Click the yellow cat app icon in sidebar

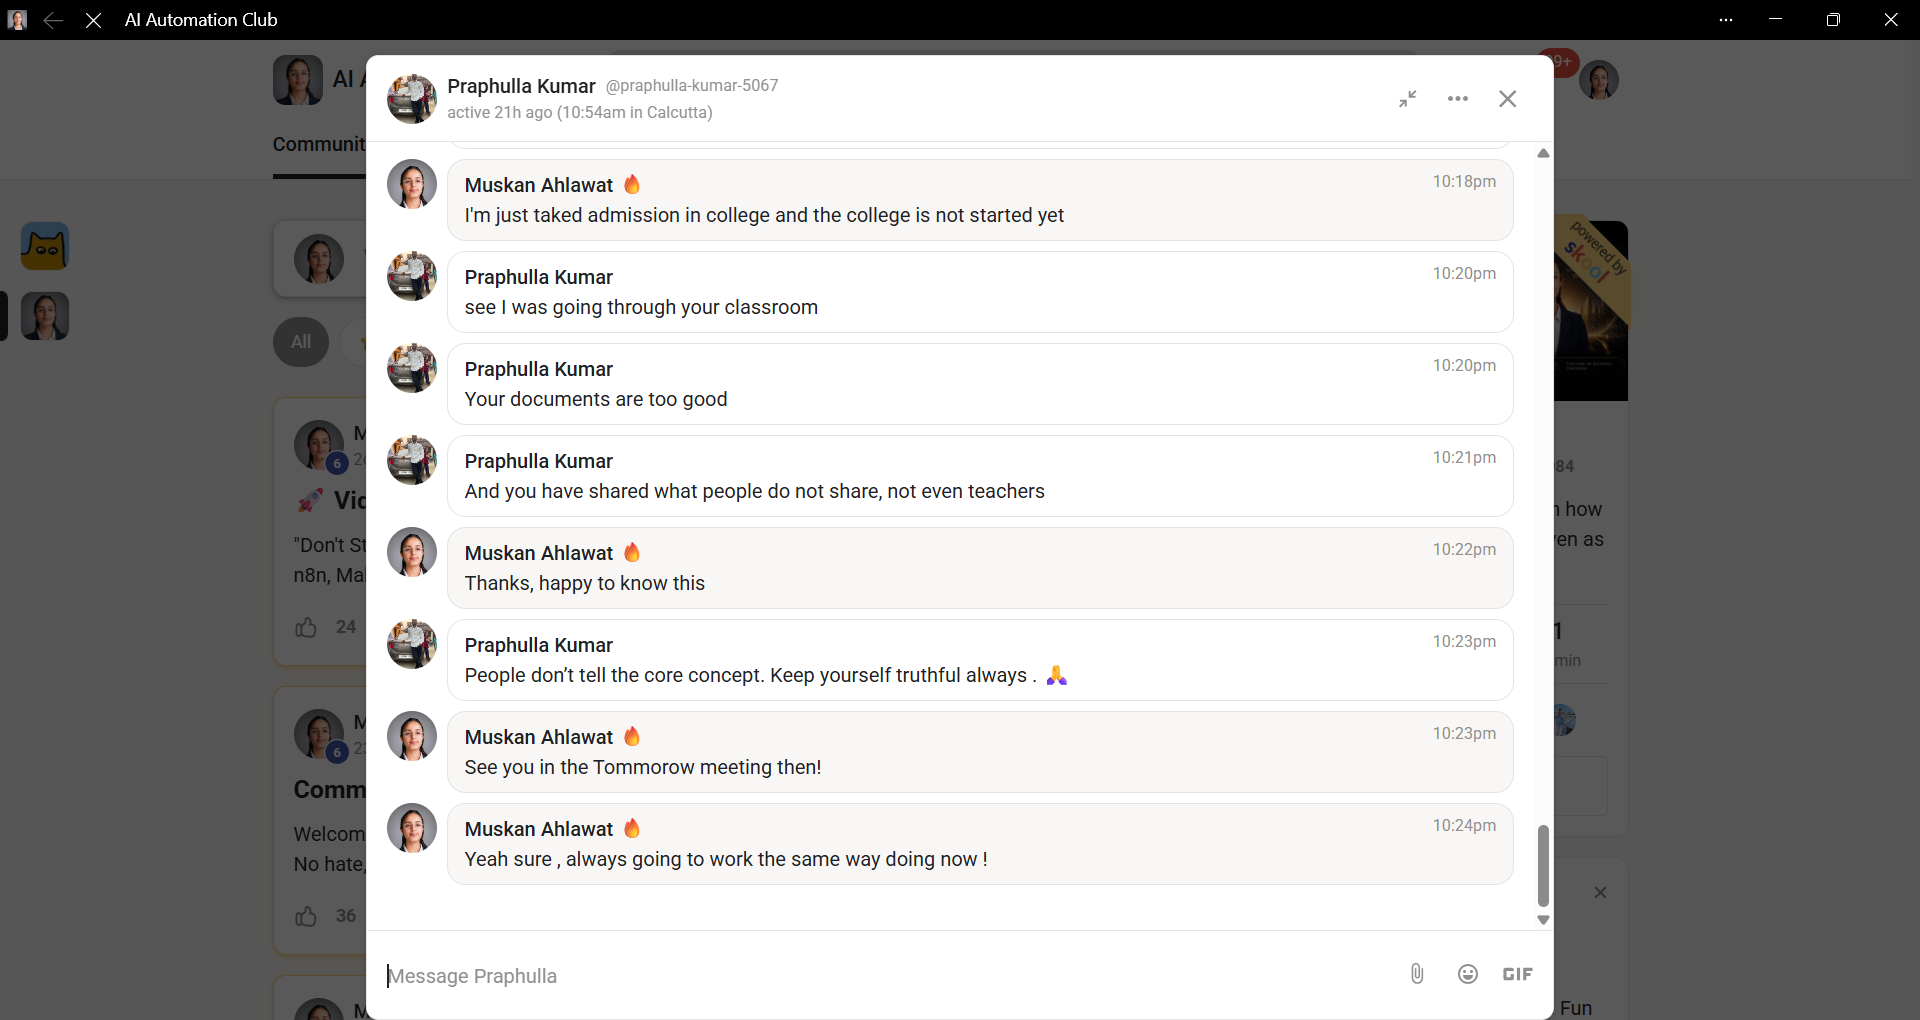click(x=45, y=246)
